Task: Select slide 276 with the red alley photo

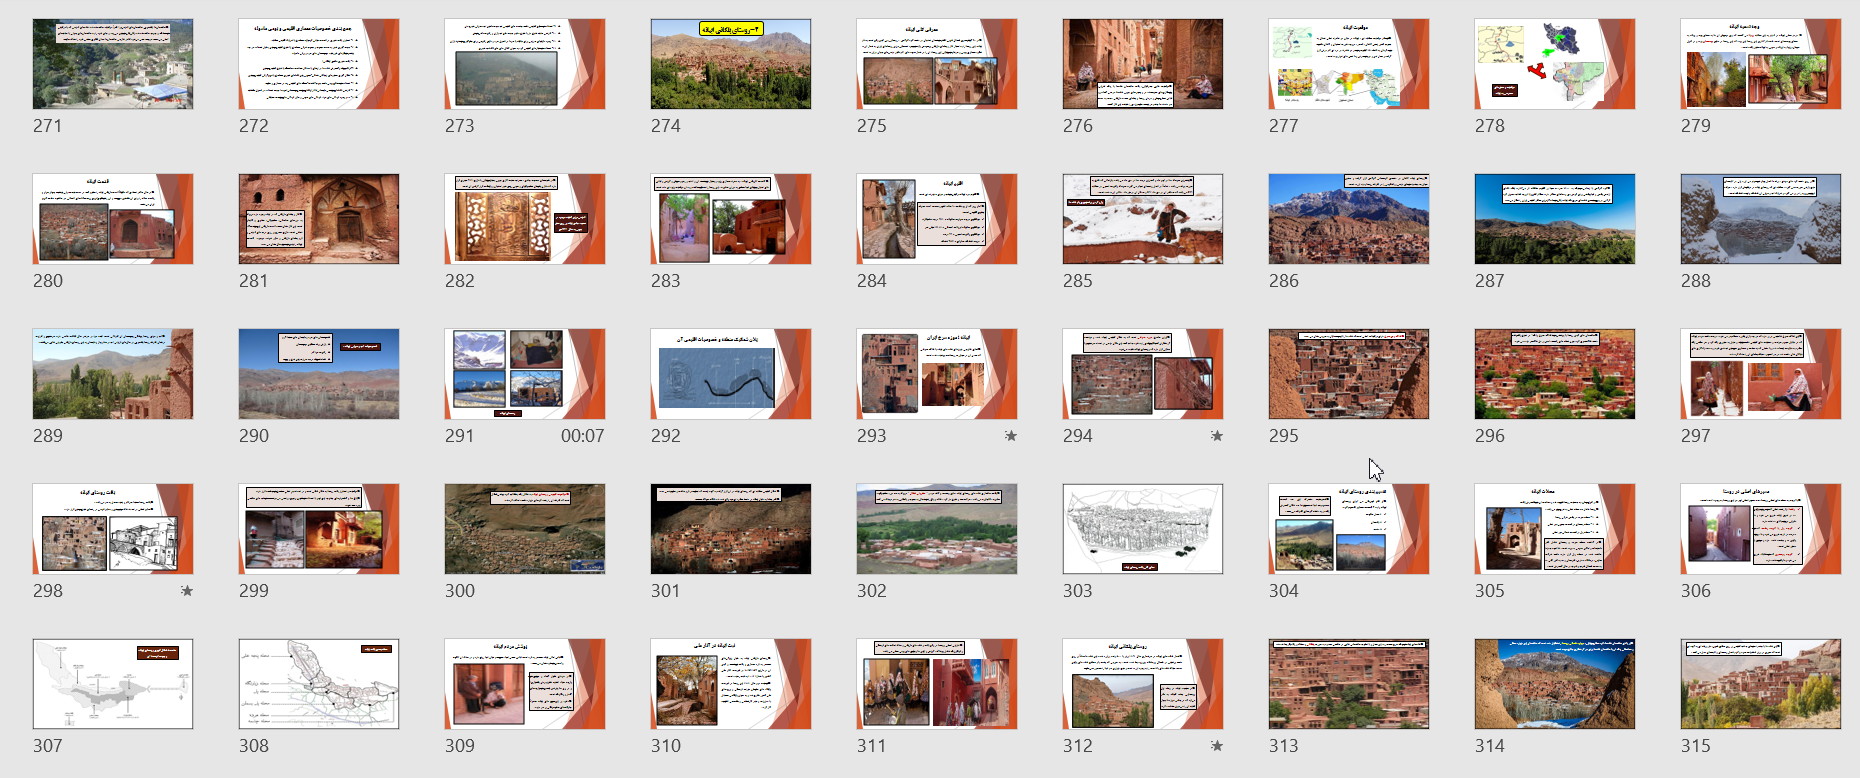Action: point(1142,64)
